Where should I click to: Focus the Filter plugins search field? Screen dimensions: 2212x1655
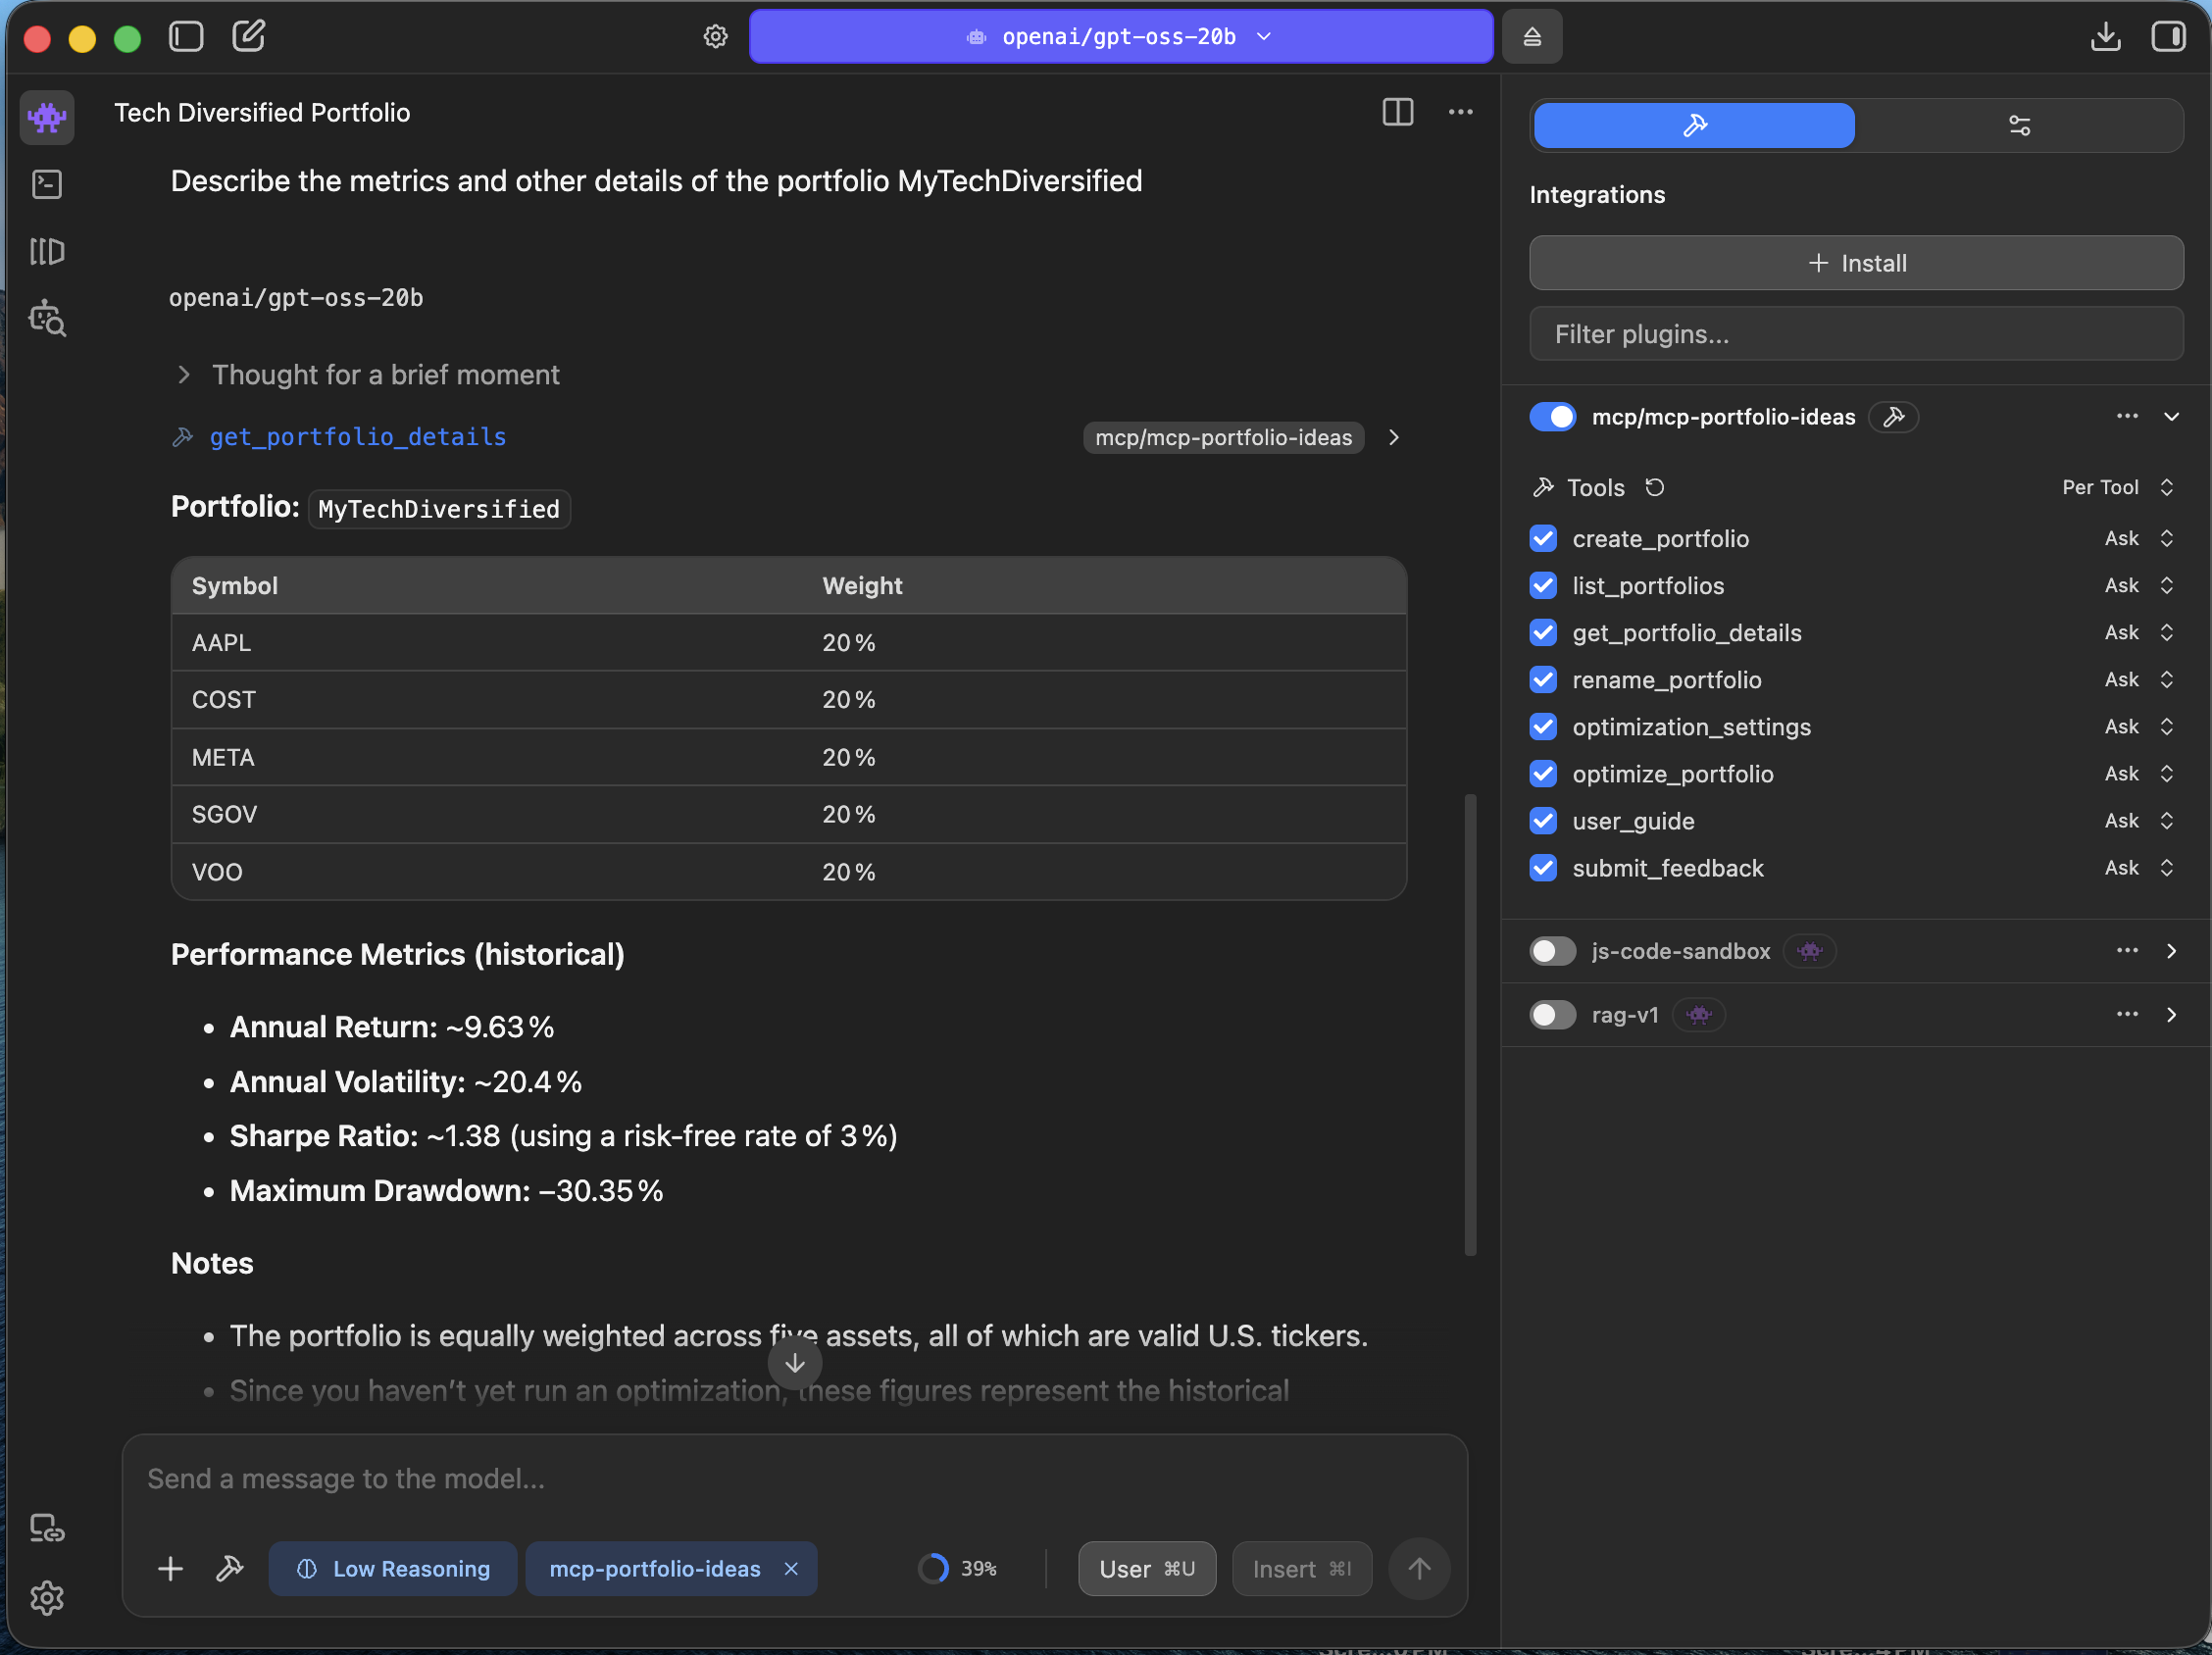tap(1856, 334)
